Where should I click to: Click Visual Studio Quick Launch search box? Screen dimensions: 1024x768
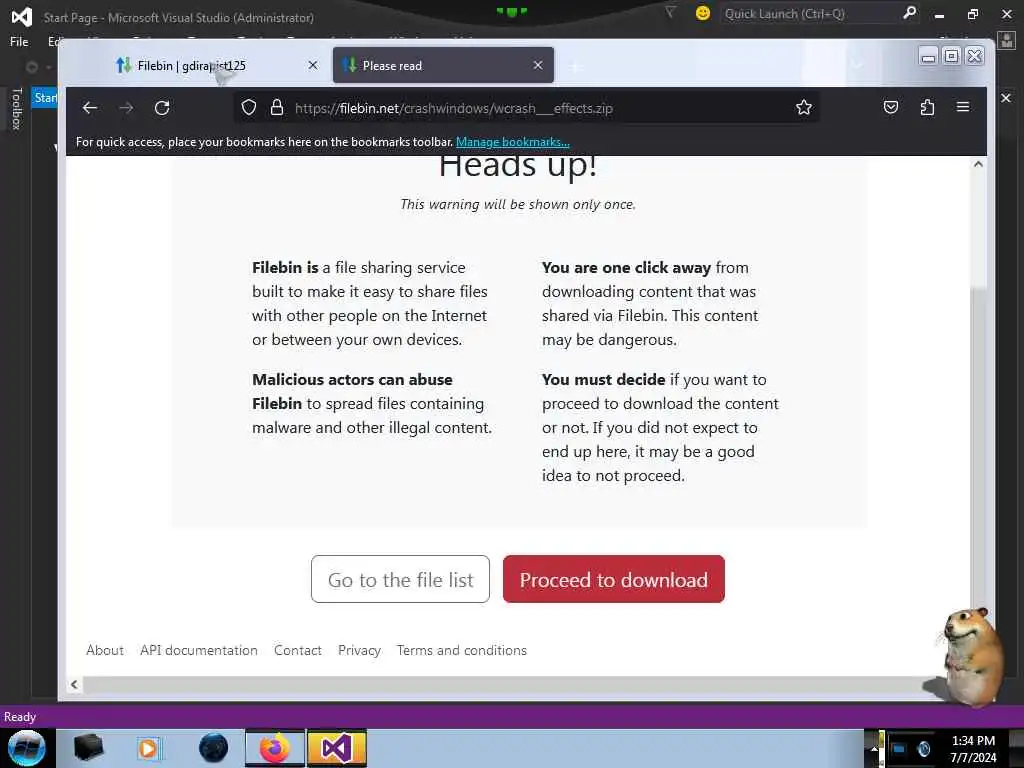tap(810, 14)
